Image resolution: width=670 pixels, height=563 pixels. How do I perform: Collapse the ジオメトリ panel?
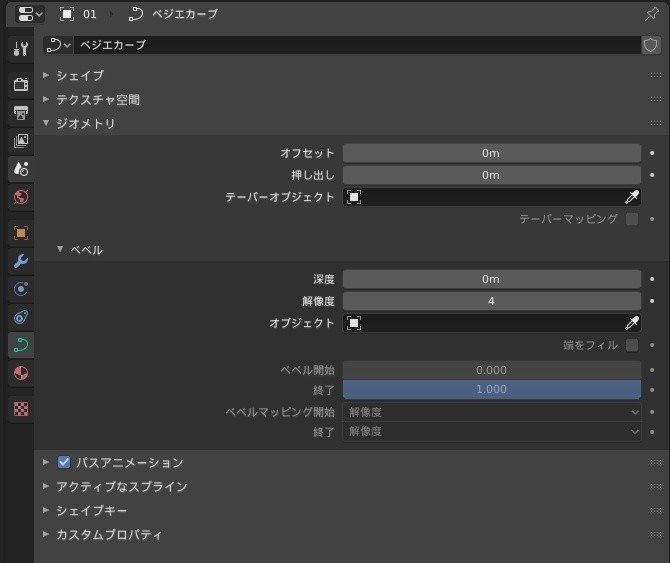(x=46, y=123)
